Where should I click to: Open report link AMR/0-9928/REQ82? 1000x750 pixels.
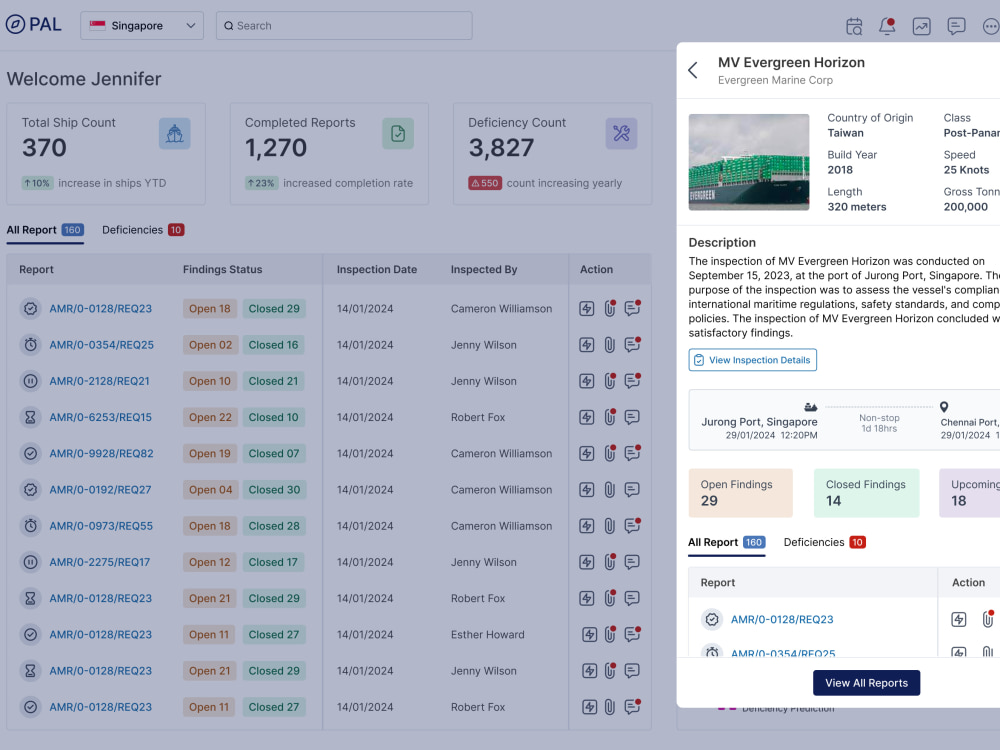click(101, 453)
